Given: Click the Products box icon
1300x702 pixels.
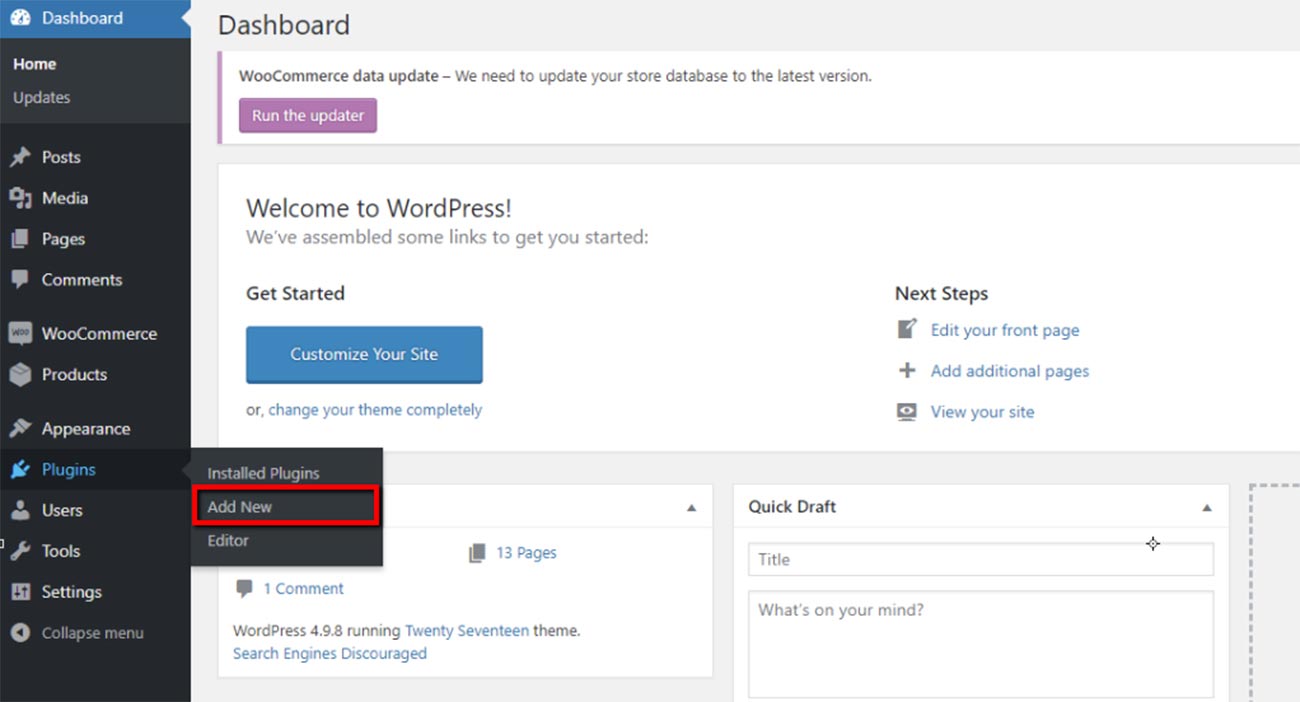Looking at the screenshot, I should tap(20, 374).
